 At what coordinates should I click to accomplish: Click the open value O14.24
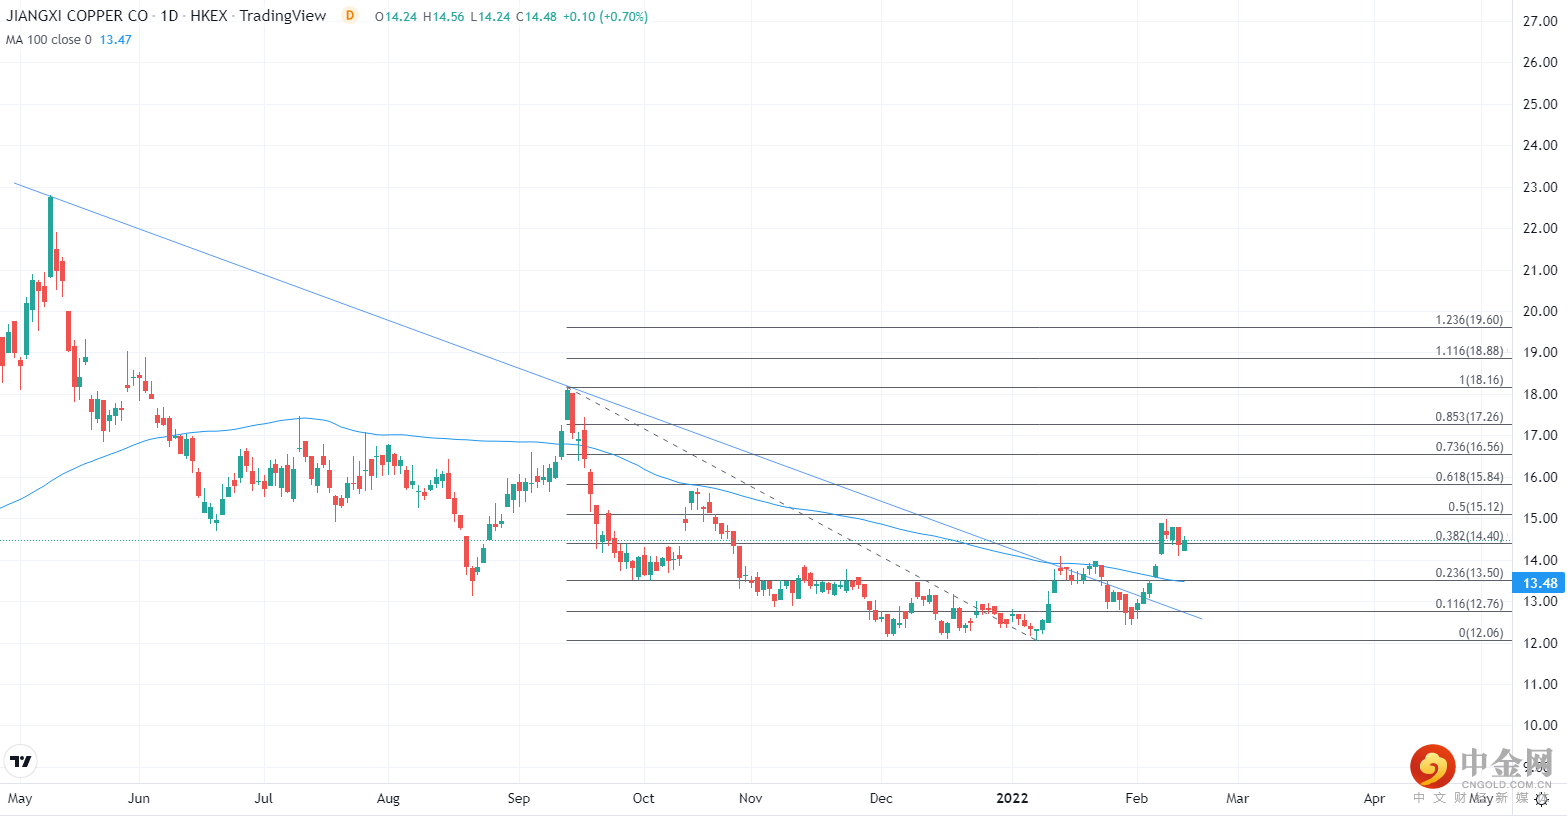coord(396,17)
